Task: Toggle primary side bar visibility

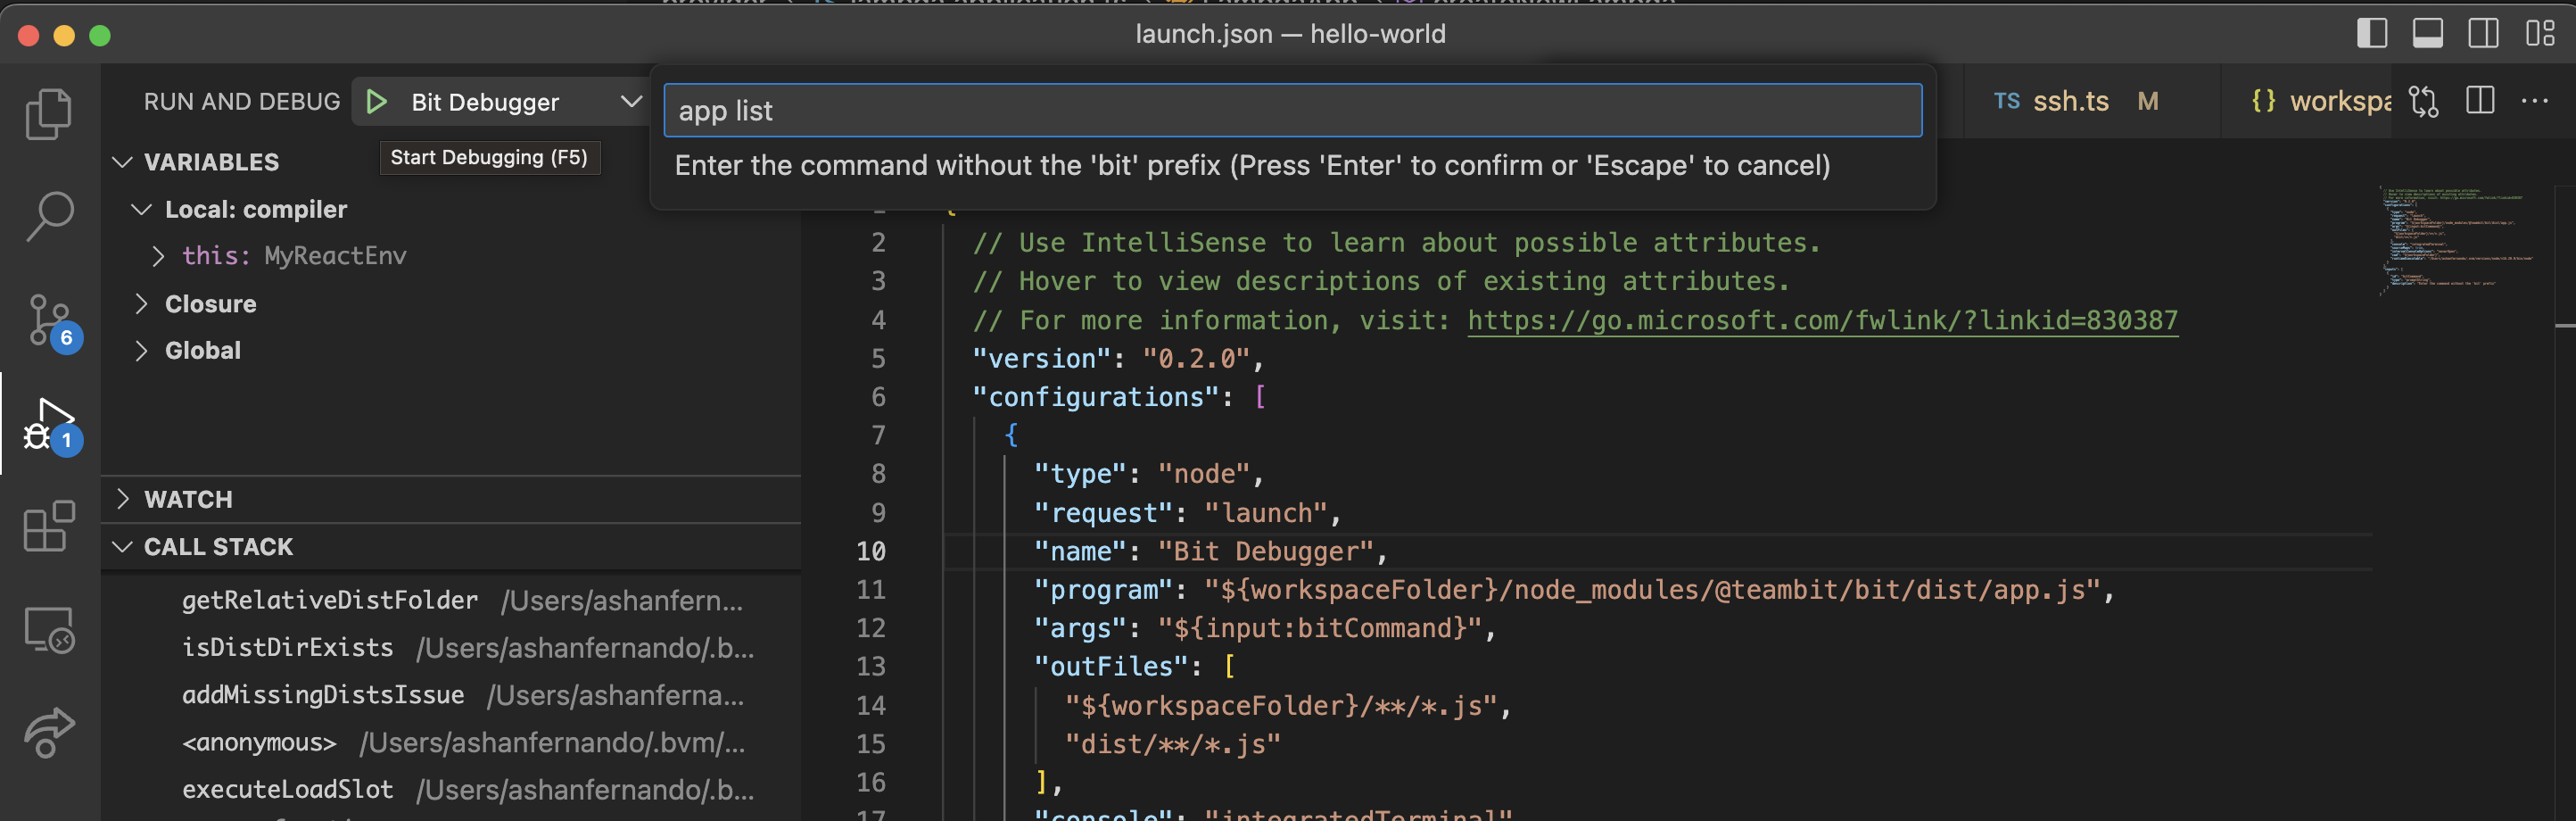Action: pyautogui.click(x=2372, y=33)
